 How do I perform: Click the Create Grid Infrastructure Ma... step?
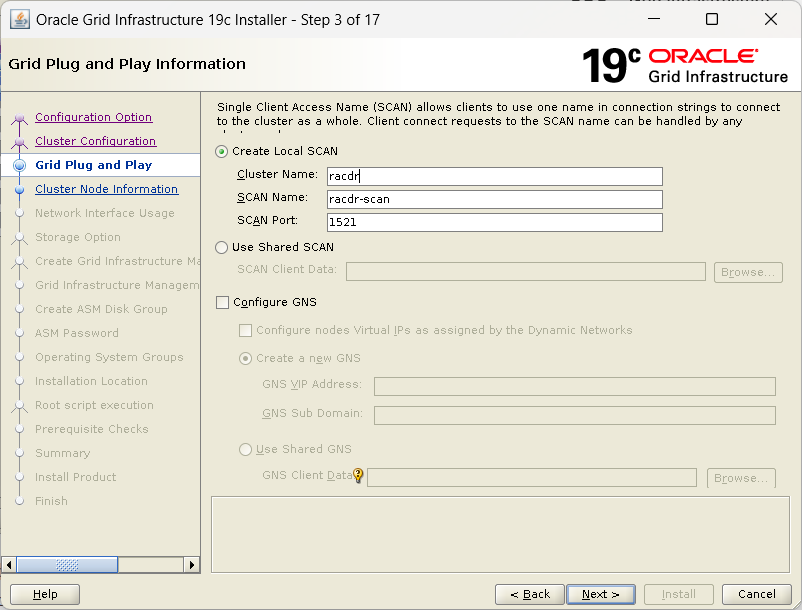pyautogui.click(x=117, y=261)
